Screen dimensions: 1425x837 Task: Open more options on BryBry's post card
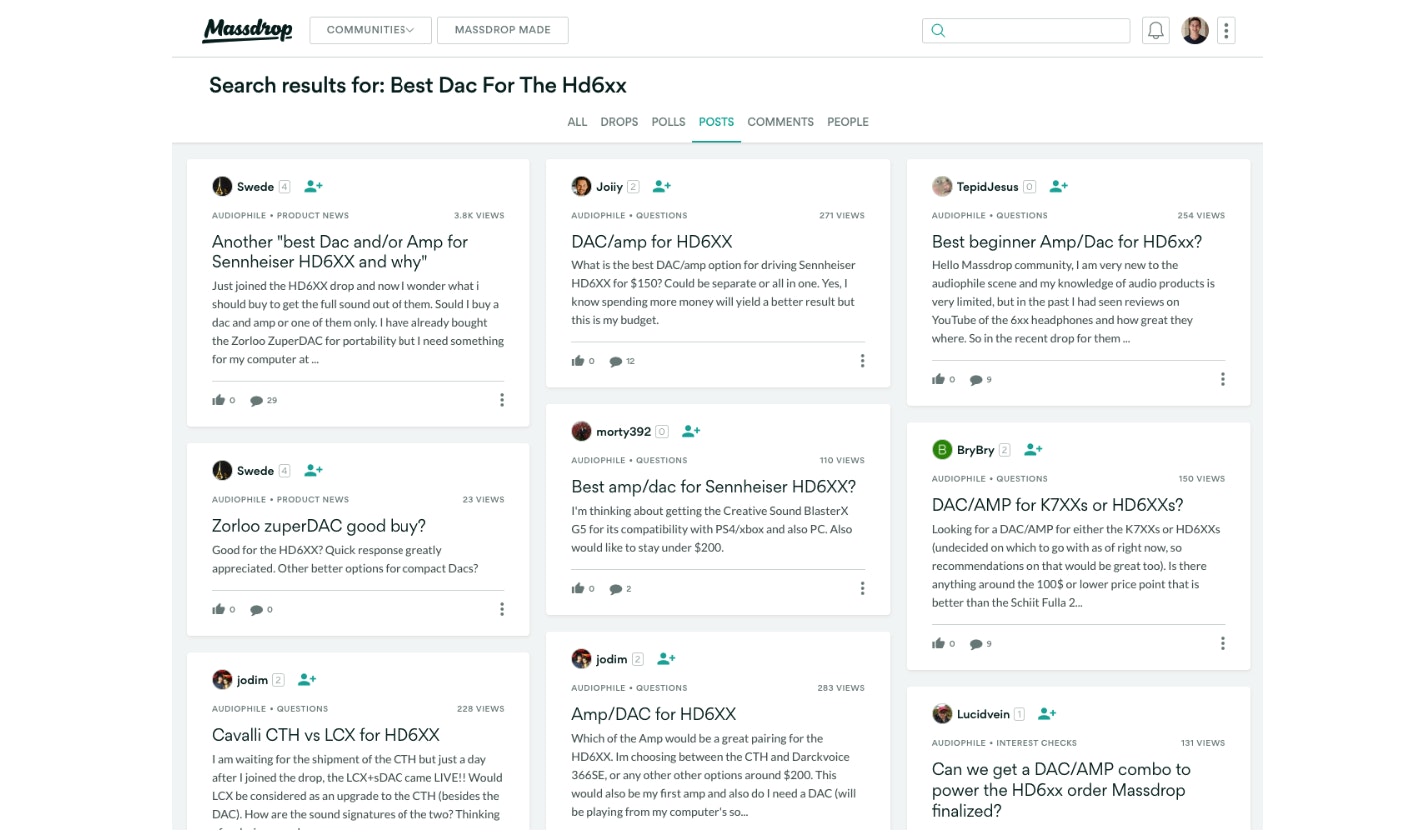pos(1222,644)
